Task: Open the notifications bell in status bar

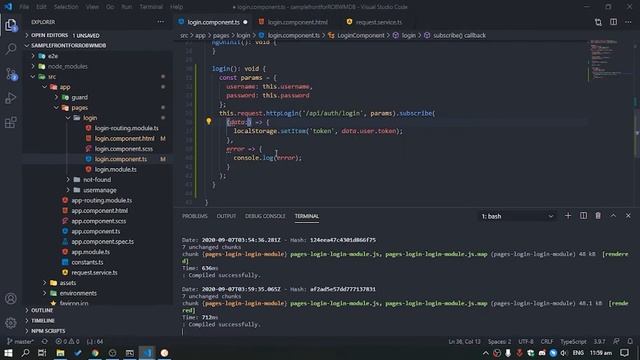Action: pos(630,341)
